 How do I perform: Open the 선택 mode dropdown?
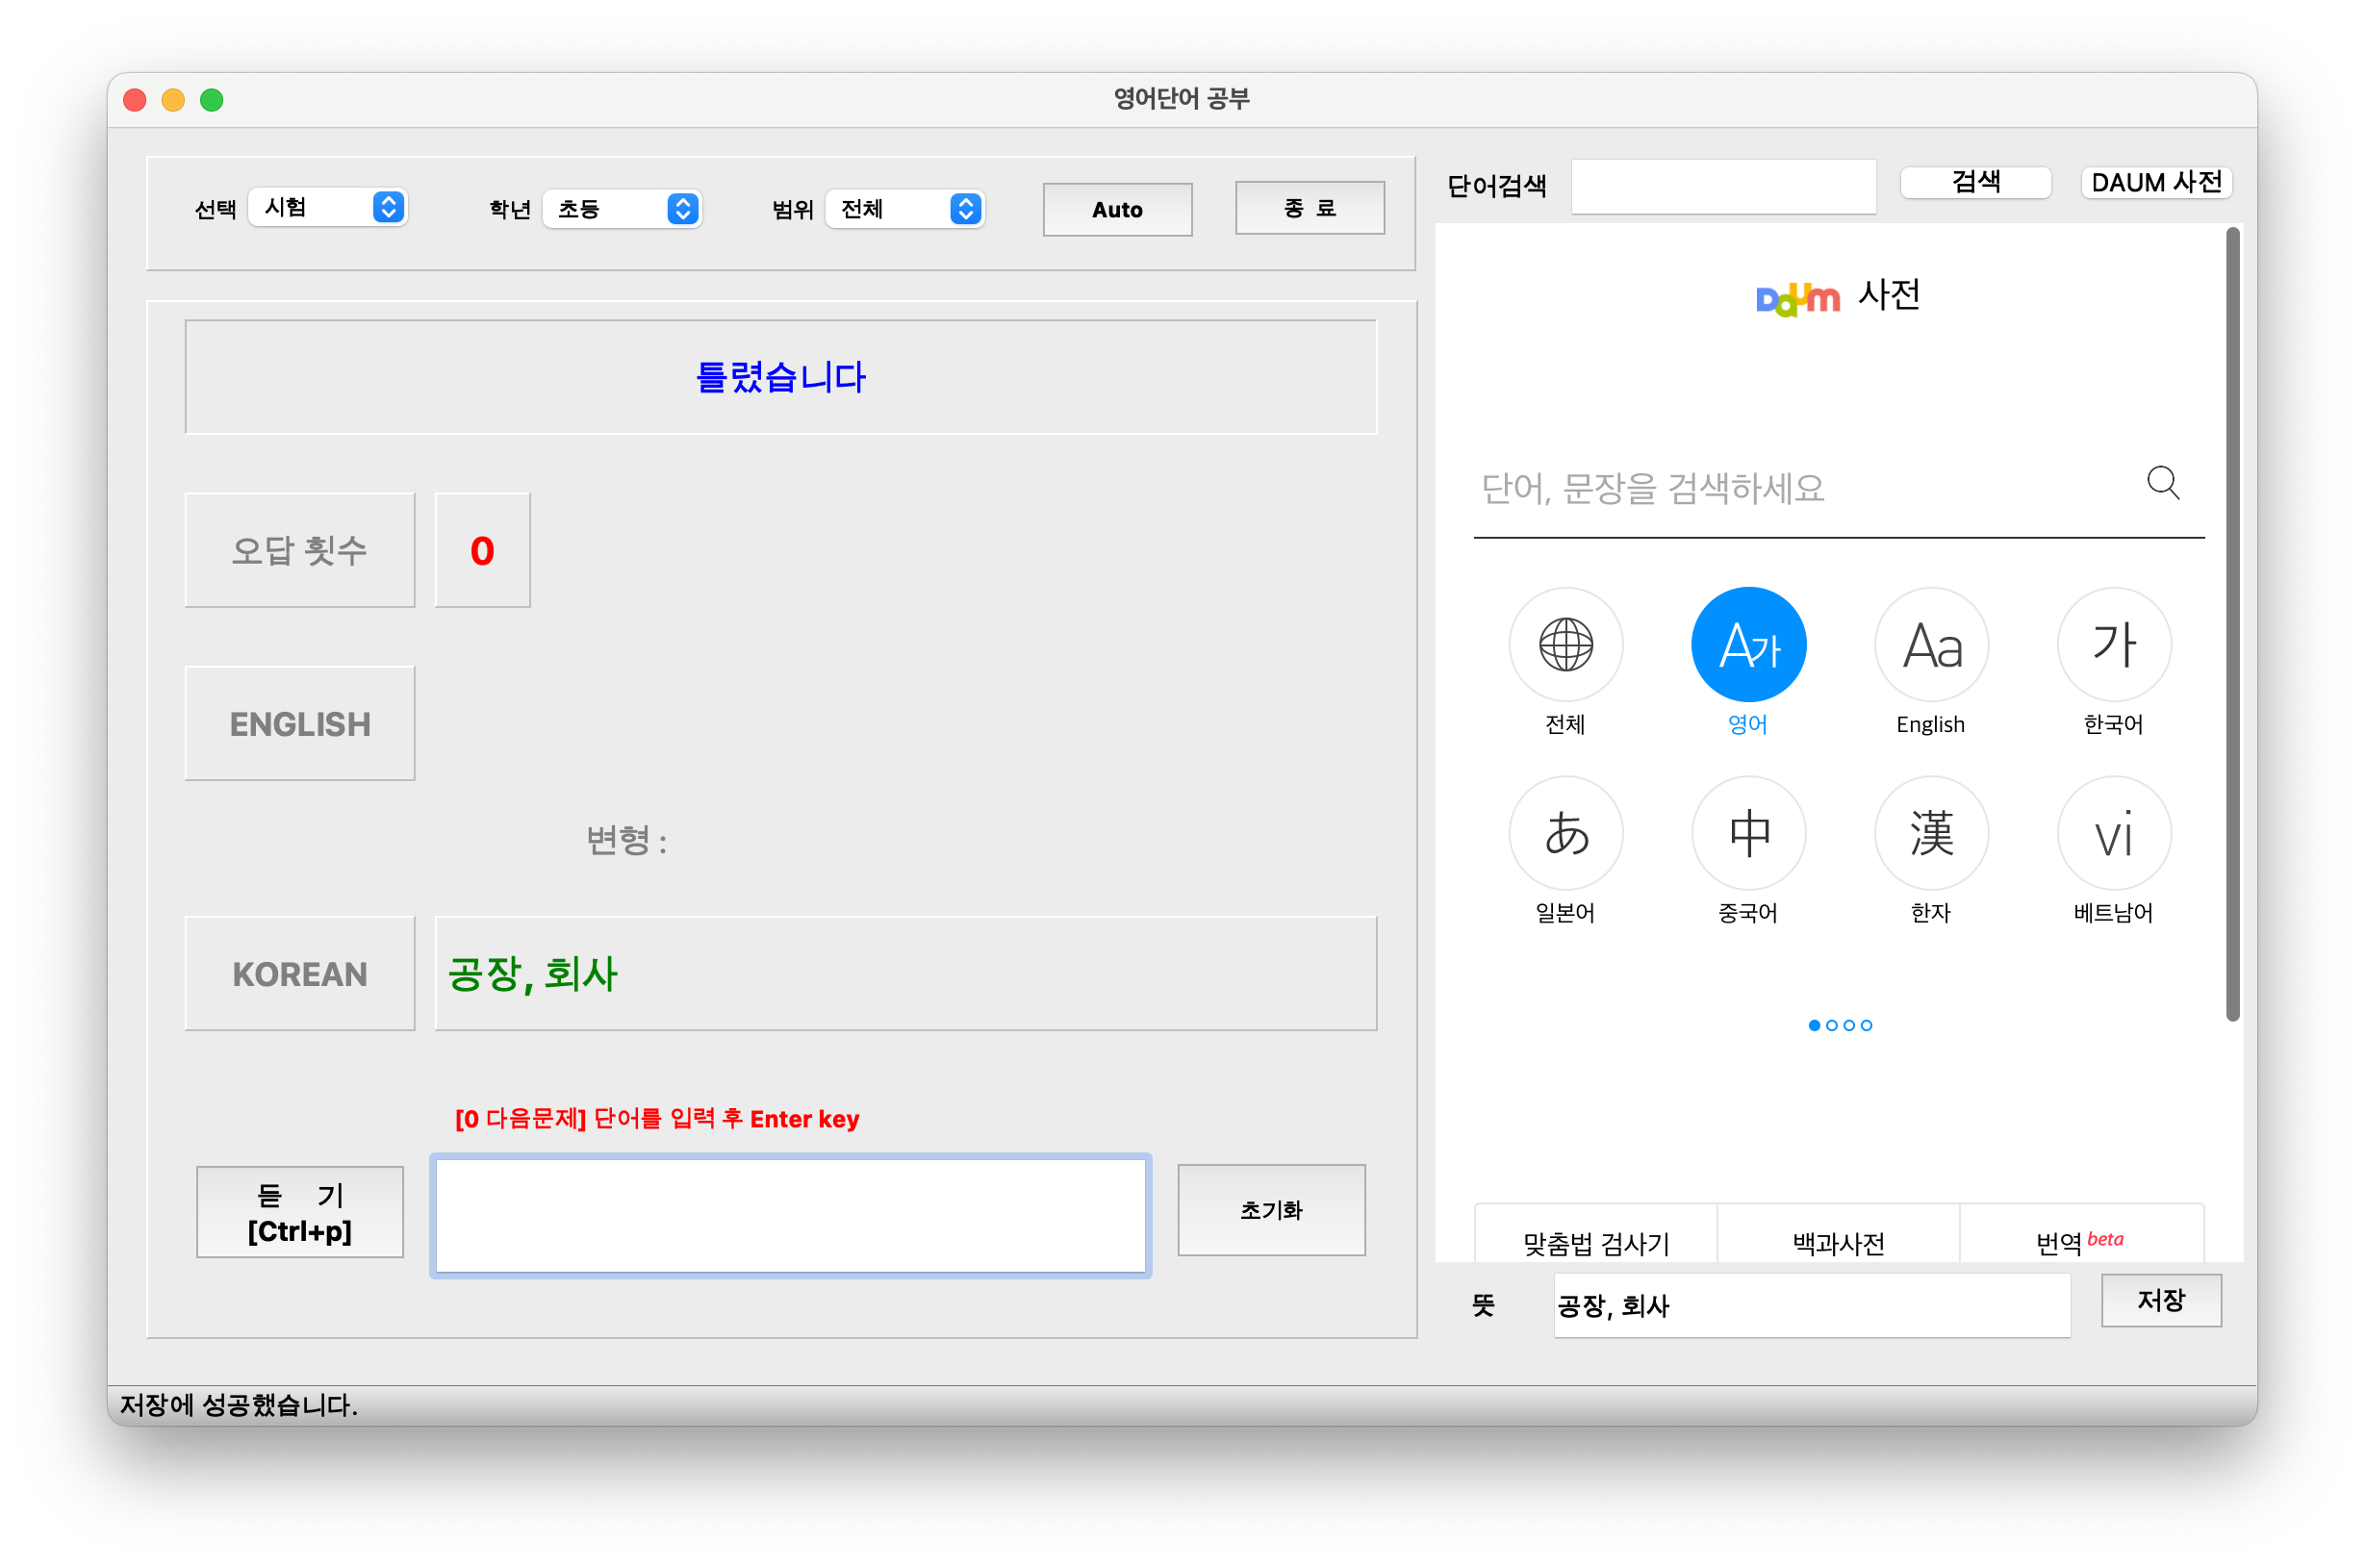point(328,207)
